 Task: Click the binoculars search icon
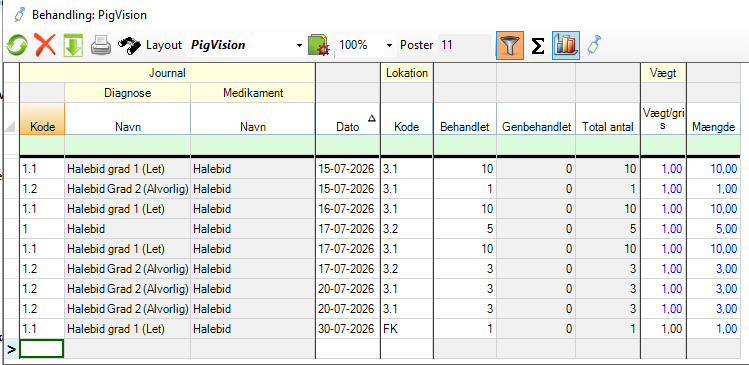click(x=129, y=45)
